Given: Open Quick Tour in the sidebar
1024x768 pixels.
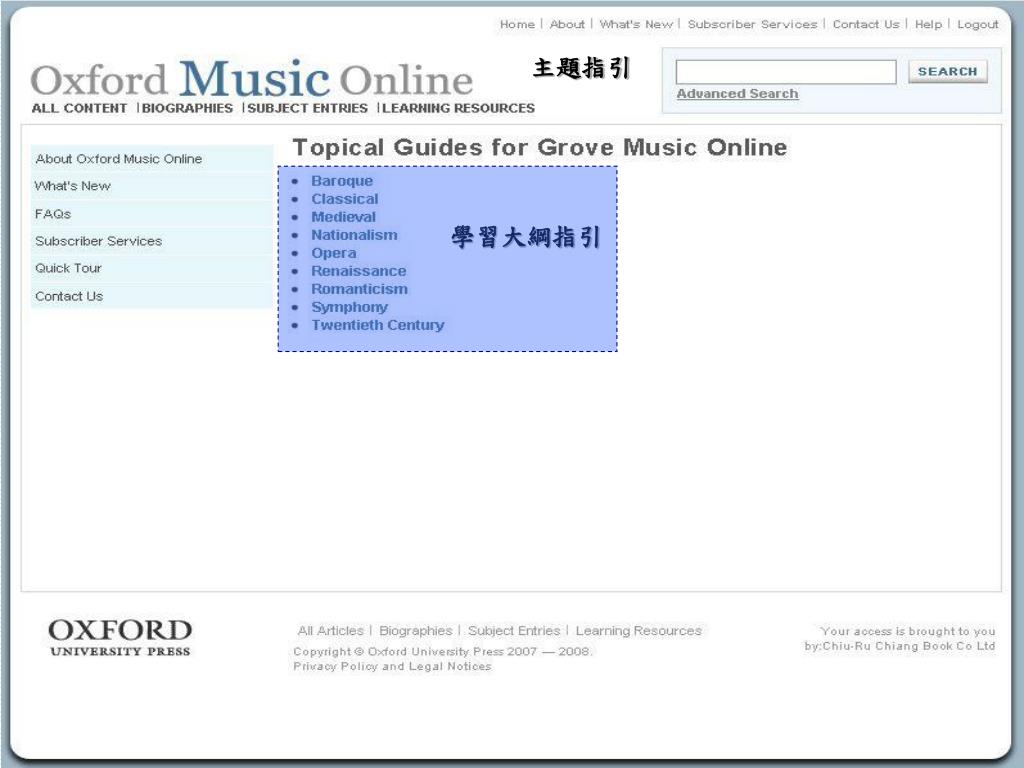Looking at the screenshot, I should [x=152, y=268].
